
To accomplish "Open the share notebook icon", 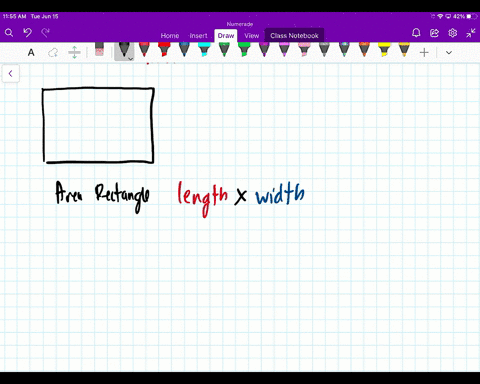I will point(434,33).
